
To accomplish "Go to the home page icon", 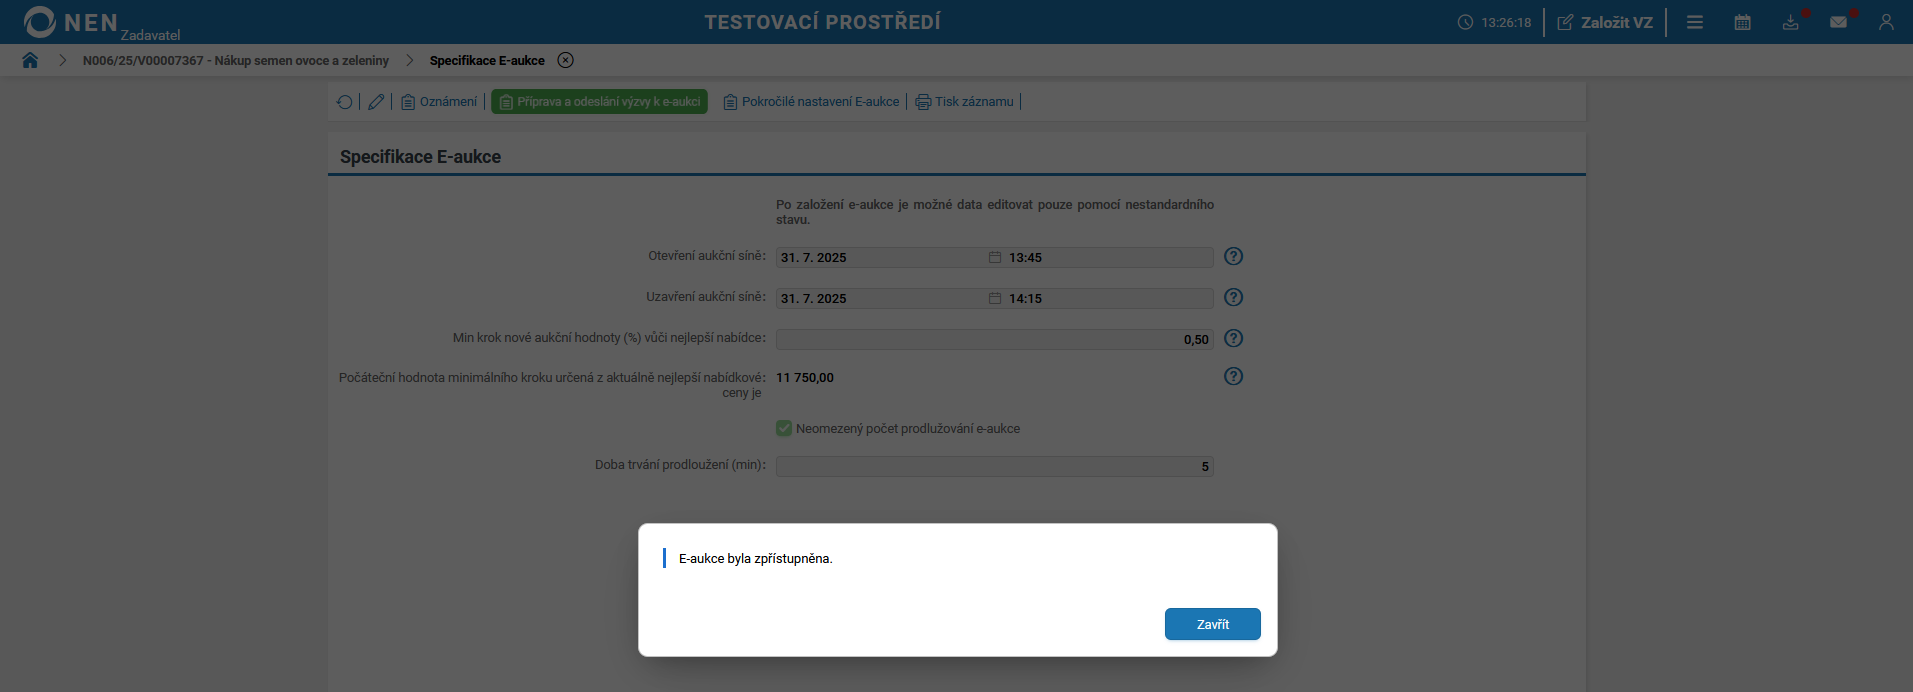I will coord(30,60).
